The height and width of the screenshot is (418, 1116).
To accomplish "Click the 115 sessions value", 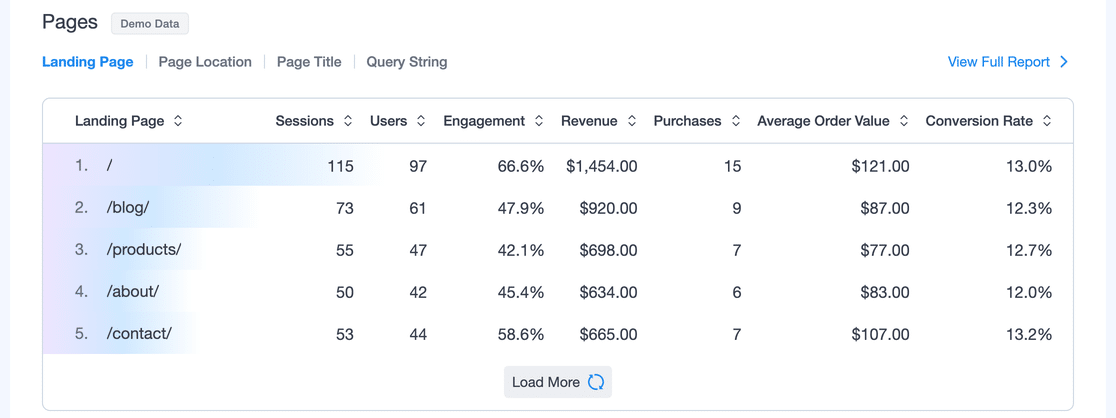I will point(340,167).
